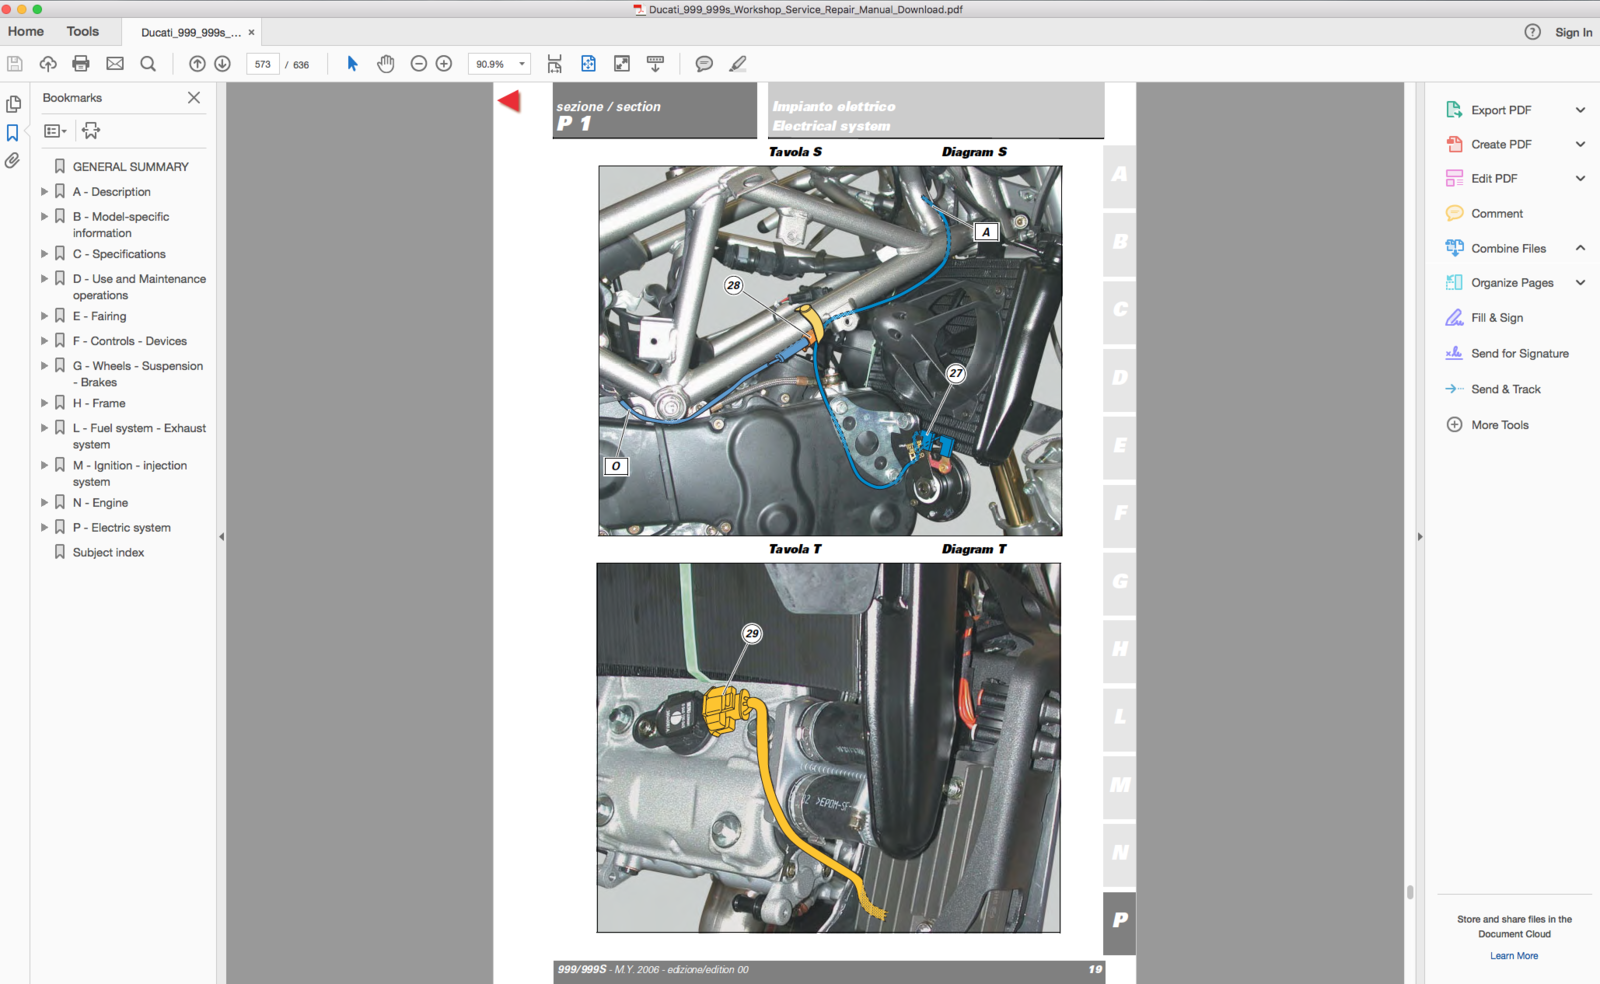The height and width of the screenshot is (984, 1600).
Task: Expand the Export PDF options chevron
Action: point(1580,110)
